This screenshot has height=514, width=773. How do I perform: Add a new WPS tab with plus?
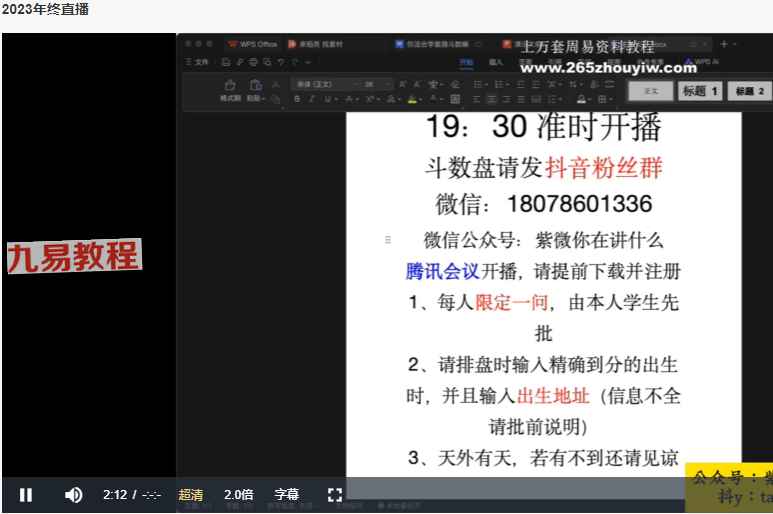click(724, 44)
